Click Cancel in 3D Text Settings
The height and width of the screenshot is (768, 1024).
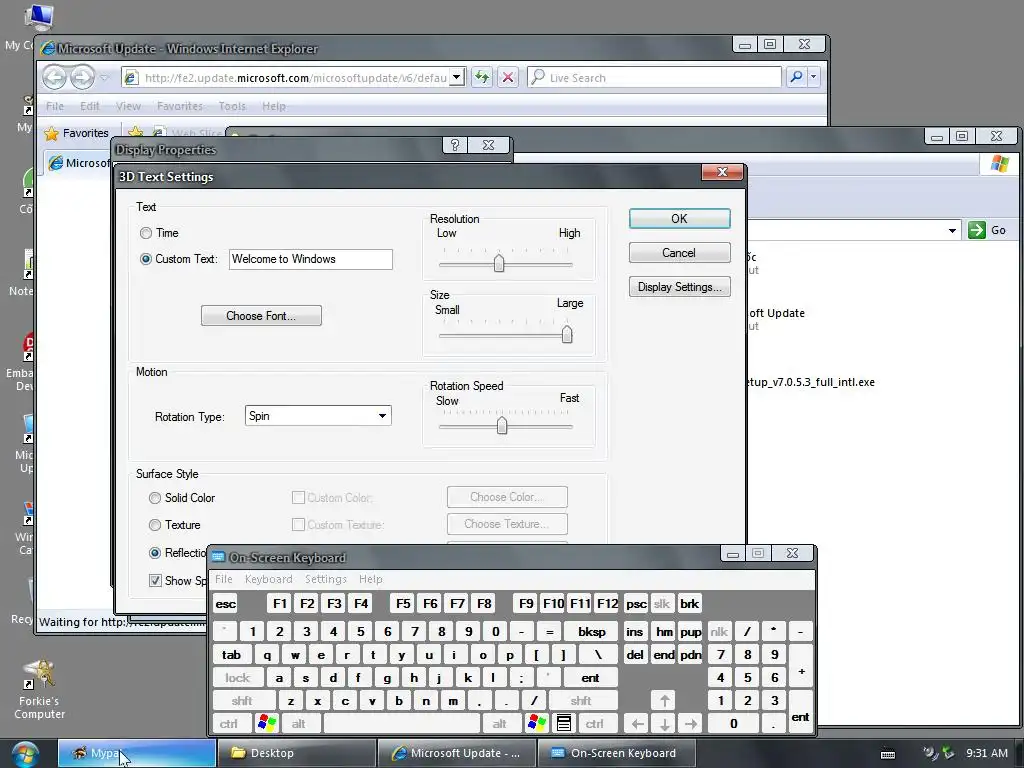coord(679,253)
